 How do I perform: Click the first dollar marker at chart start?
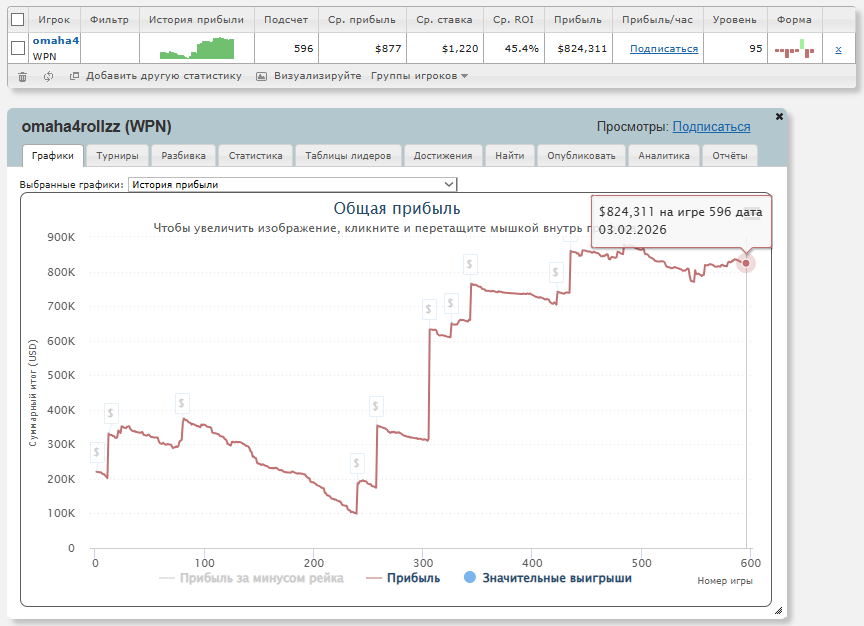(96, 452)
